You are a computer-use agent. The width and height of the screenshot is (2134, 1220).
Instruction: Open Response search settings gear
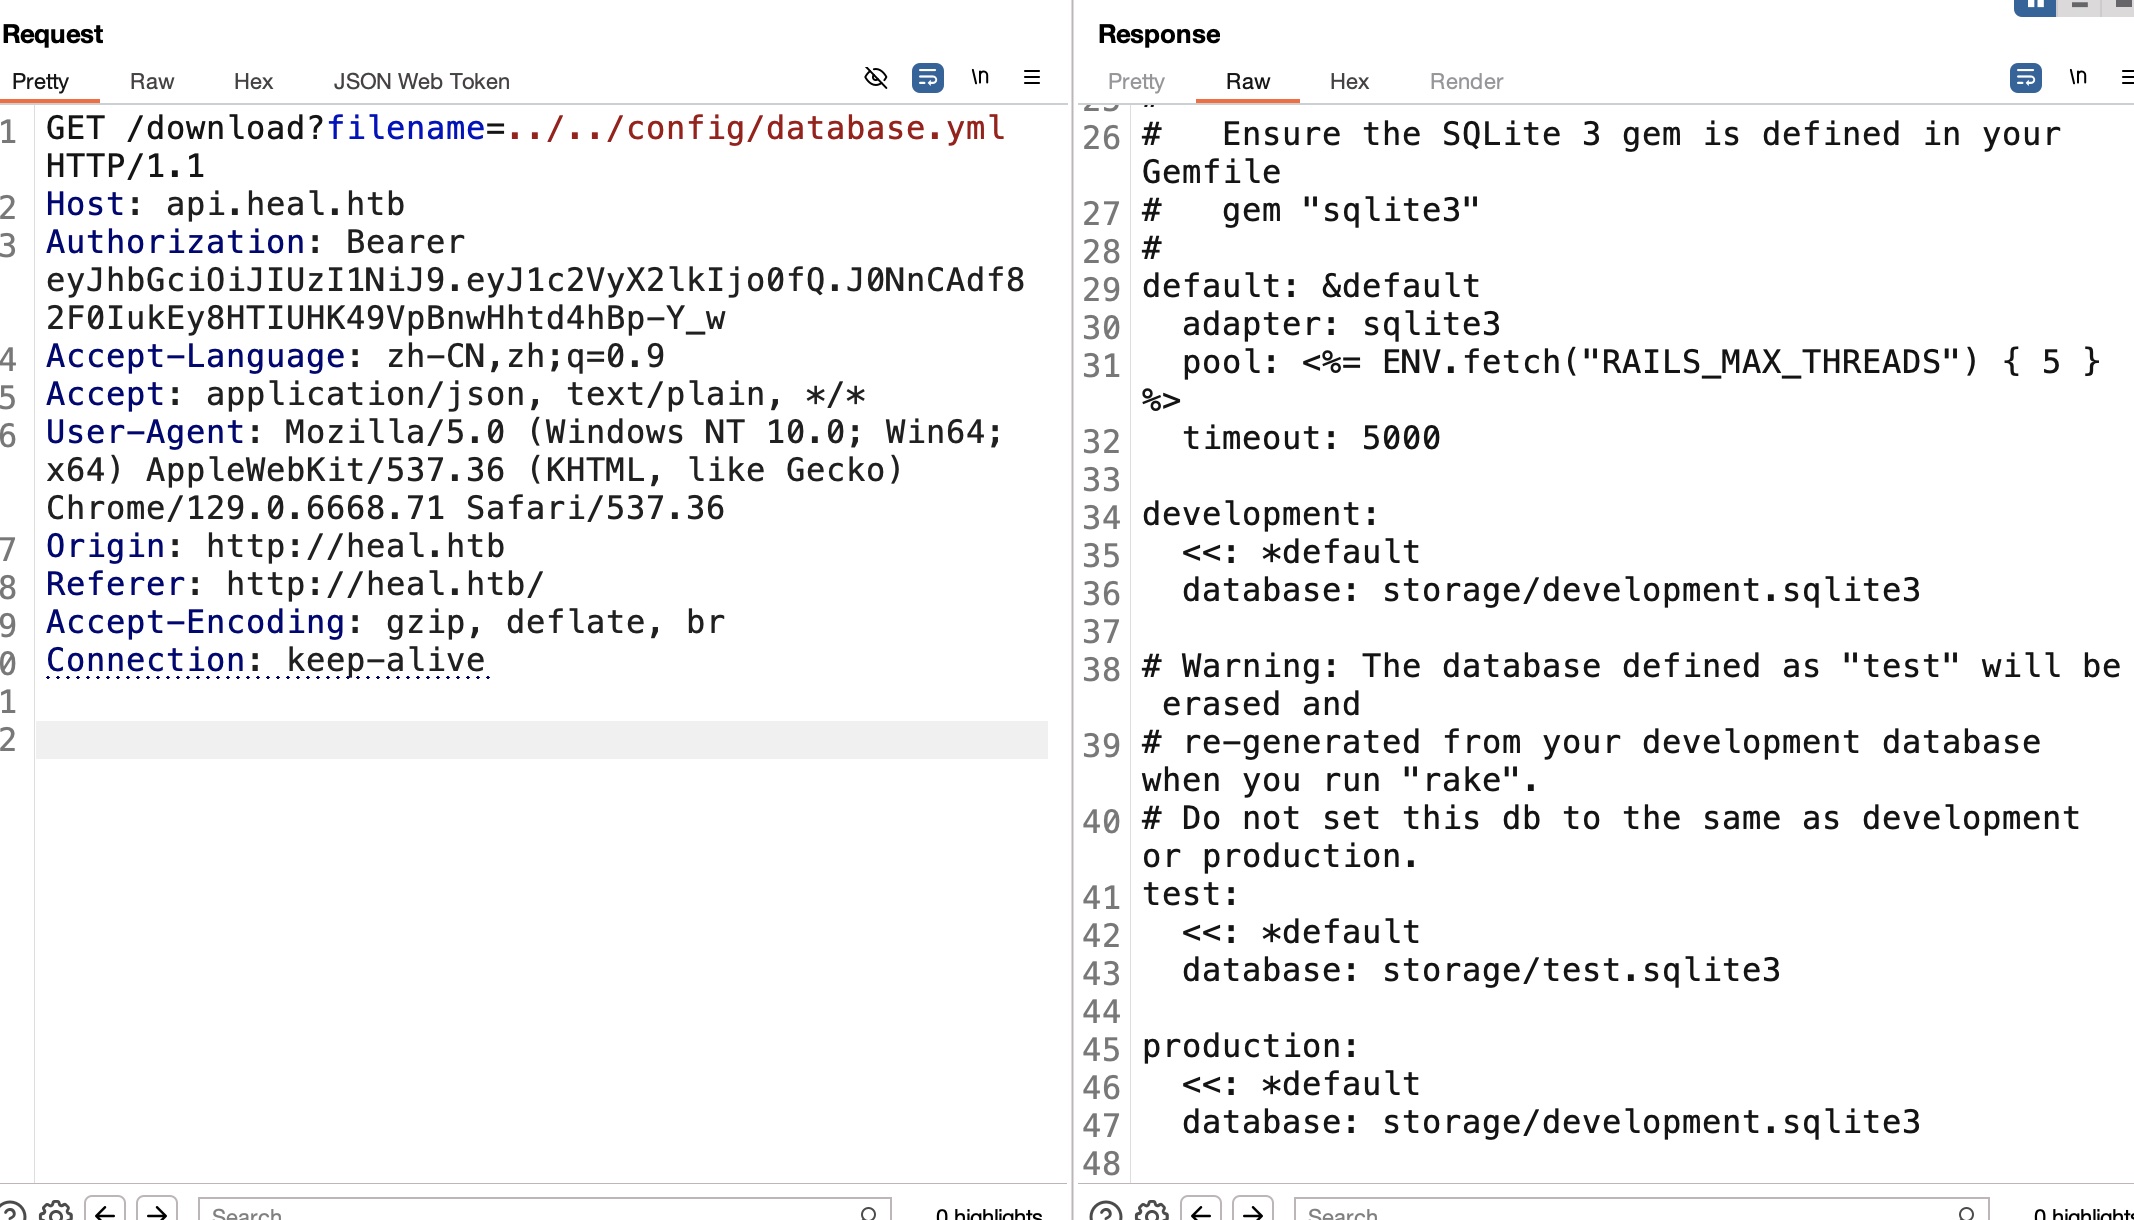1152,1212
